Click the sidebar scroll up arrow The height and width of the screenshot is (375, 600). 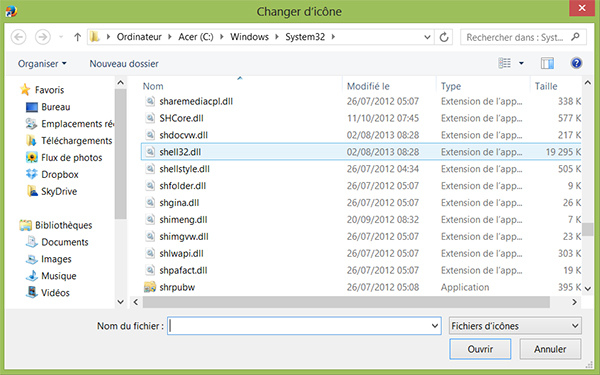(x=121, y=83)
